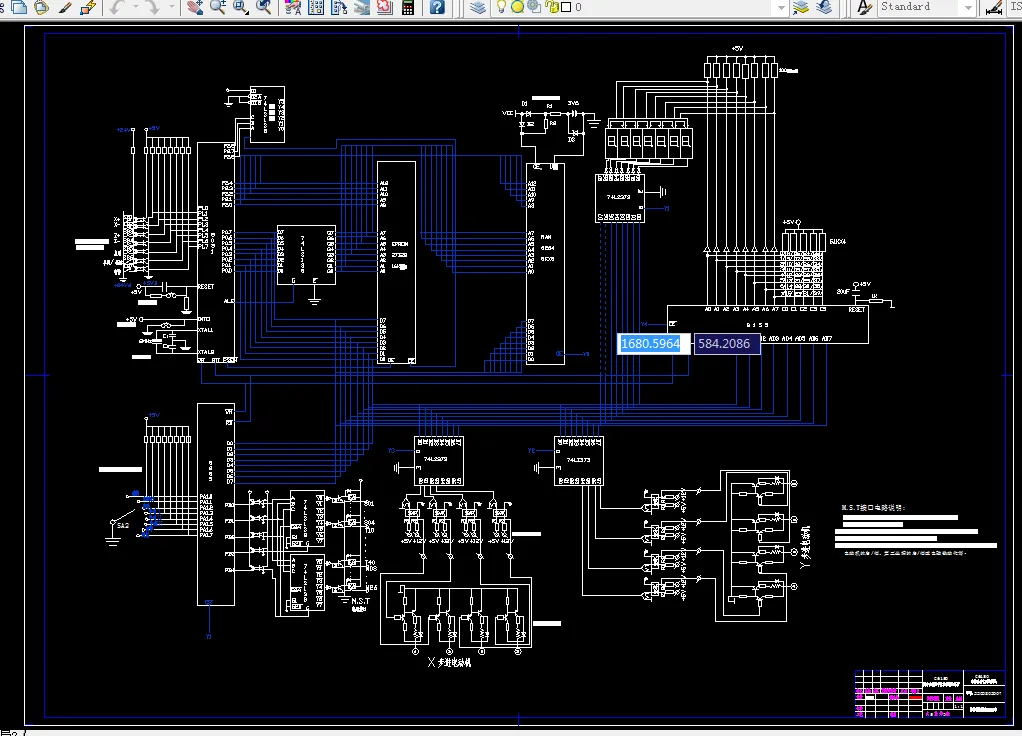Viewport: 1022px width, 736px height.
Task: Click the Y coordinate field 584.2086
Action: [727, 344]
